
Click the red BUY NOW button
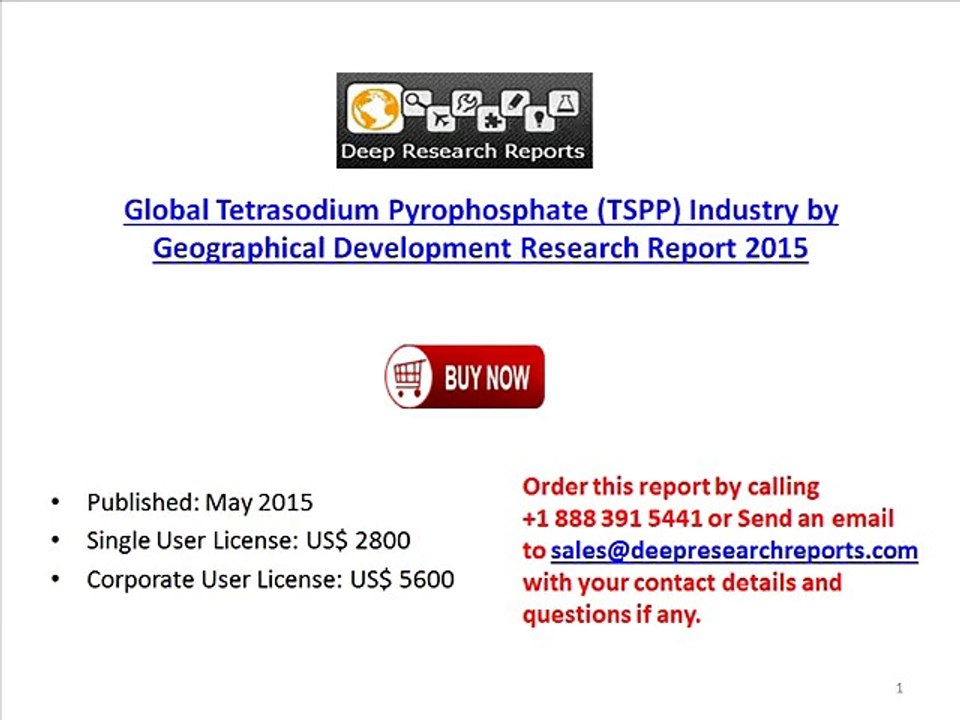pyautogui.click(x=465, y=377)
